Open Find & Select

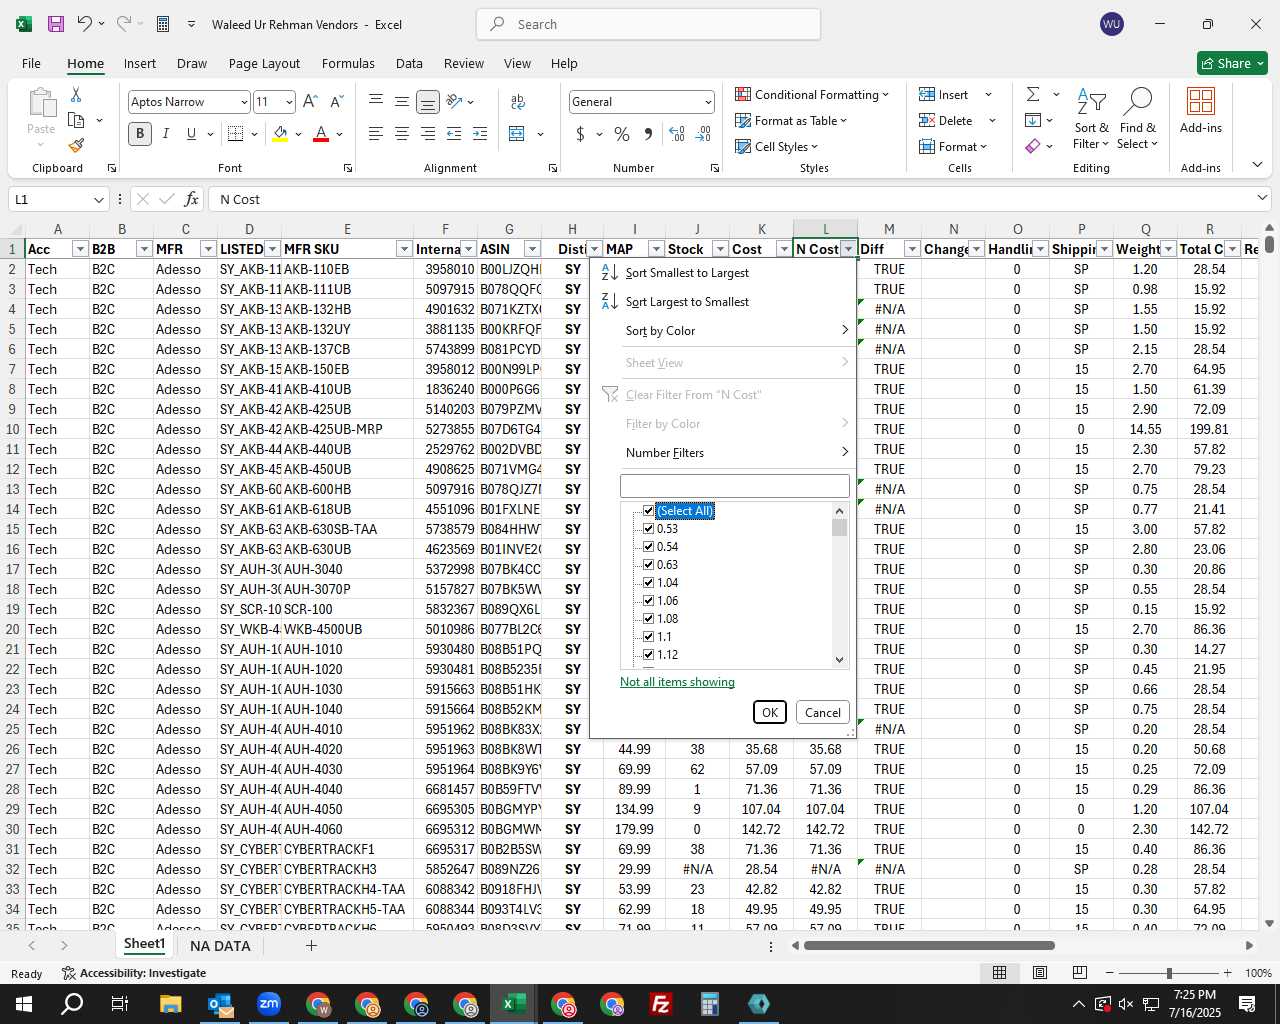point(1138,119)
